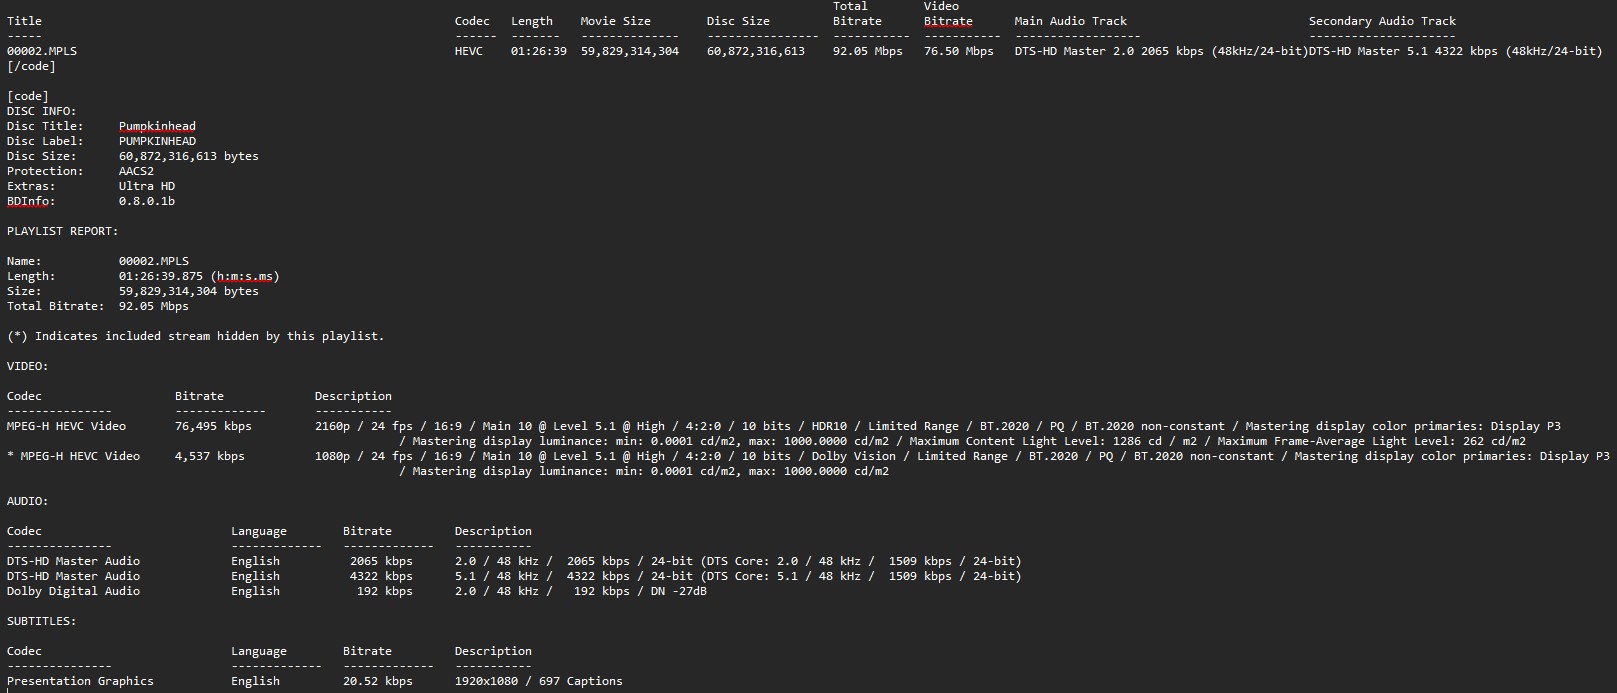Select the Dolby Digital Audio codec entry

click(73, 591)
